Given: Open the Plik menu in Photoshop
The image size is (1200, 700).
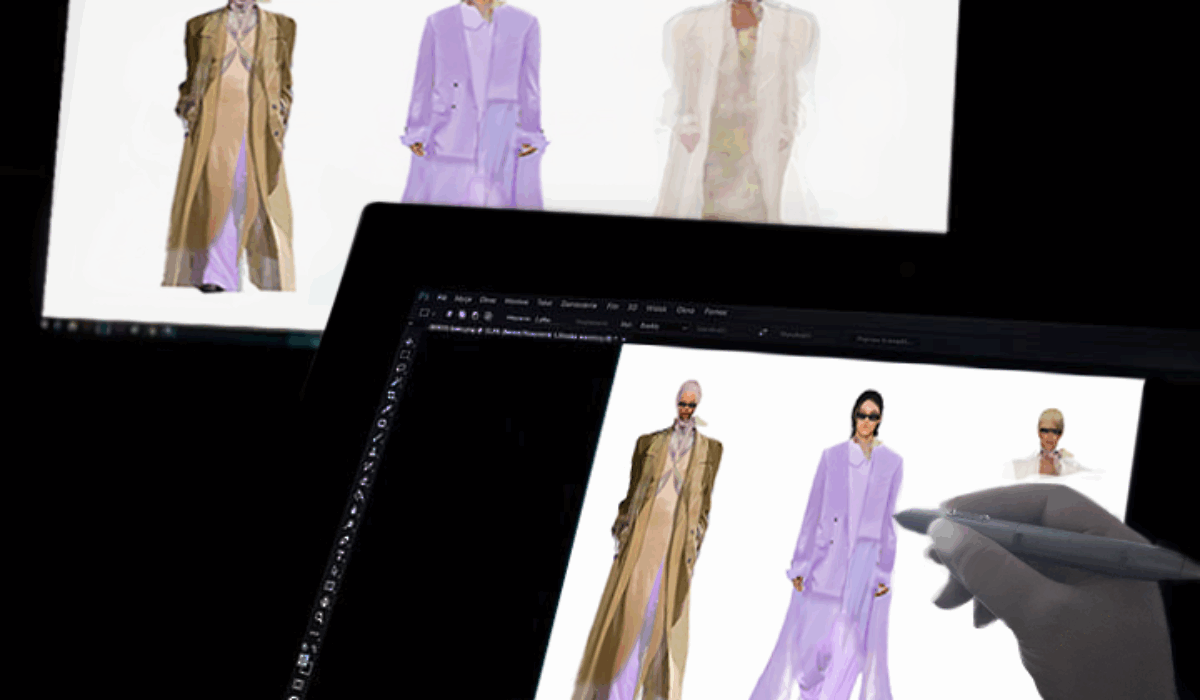Looking at the screenshot, I should (x=441, y=298).
